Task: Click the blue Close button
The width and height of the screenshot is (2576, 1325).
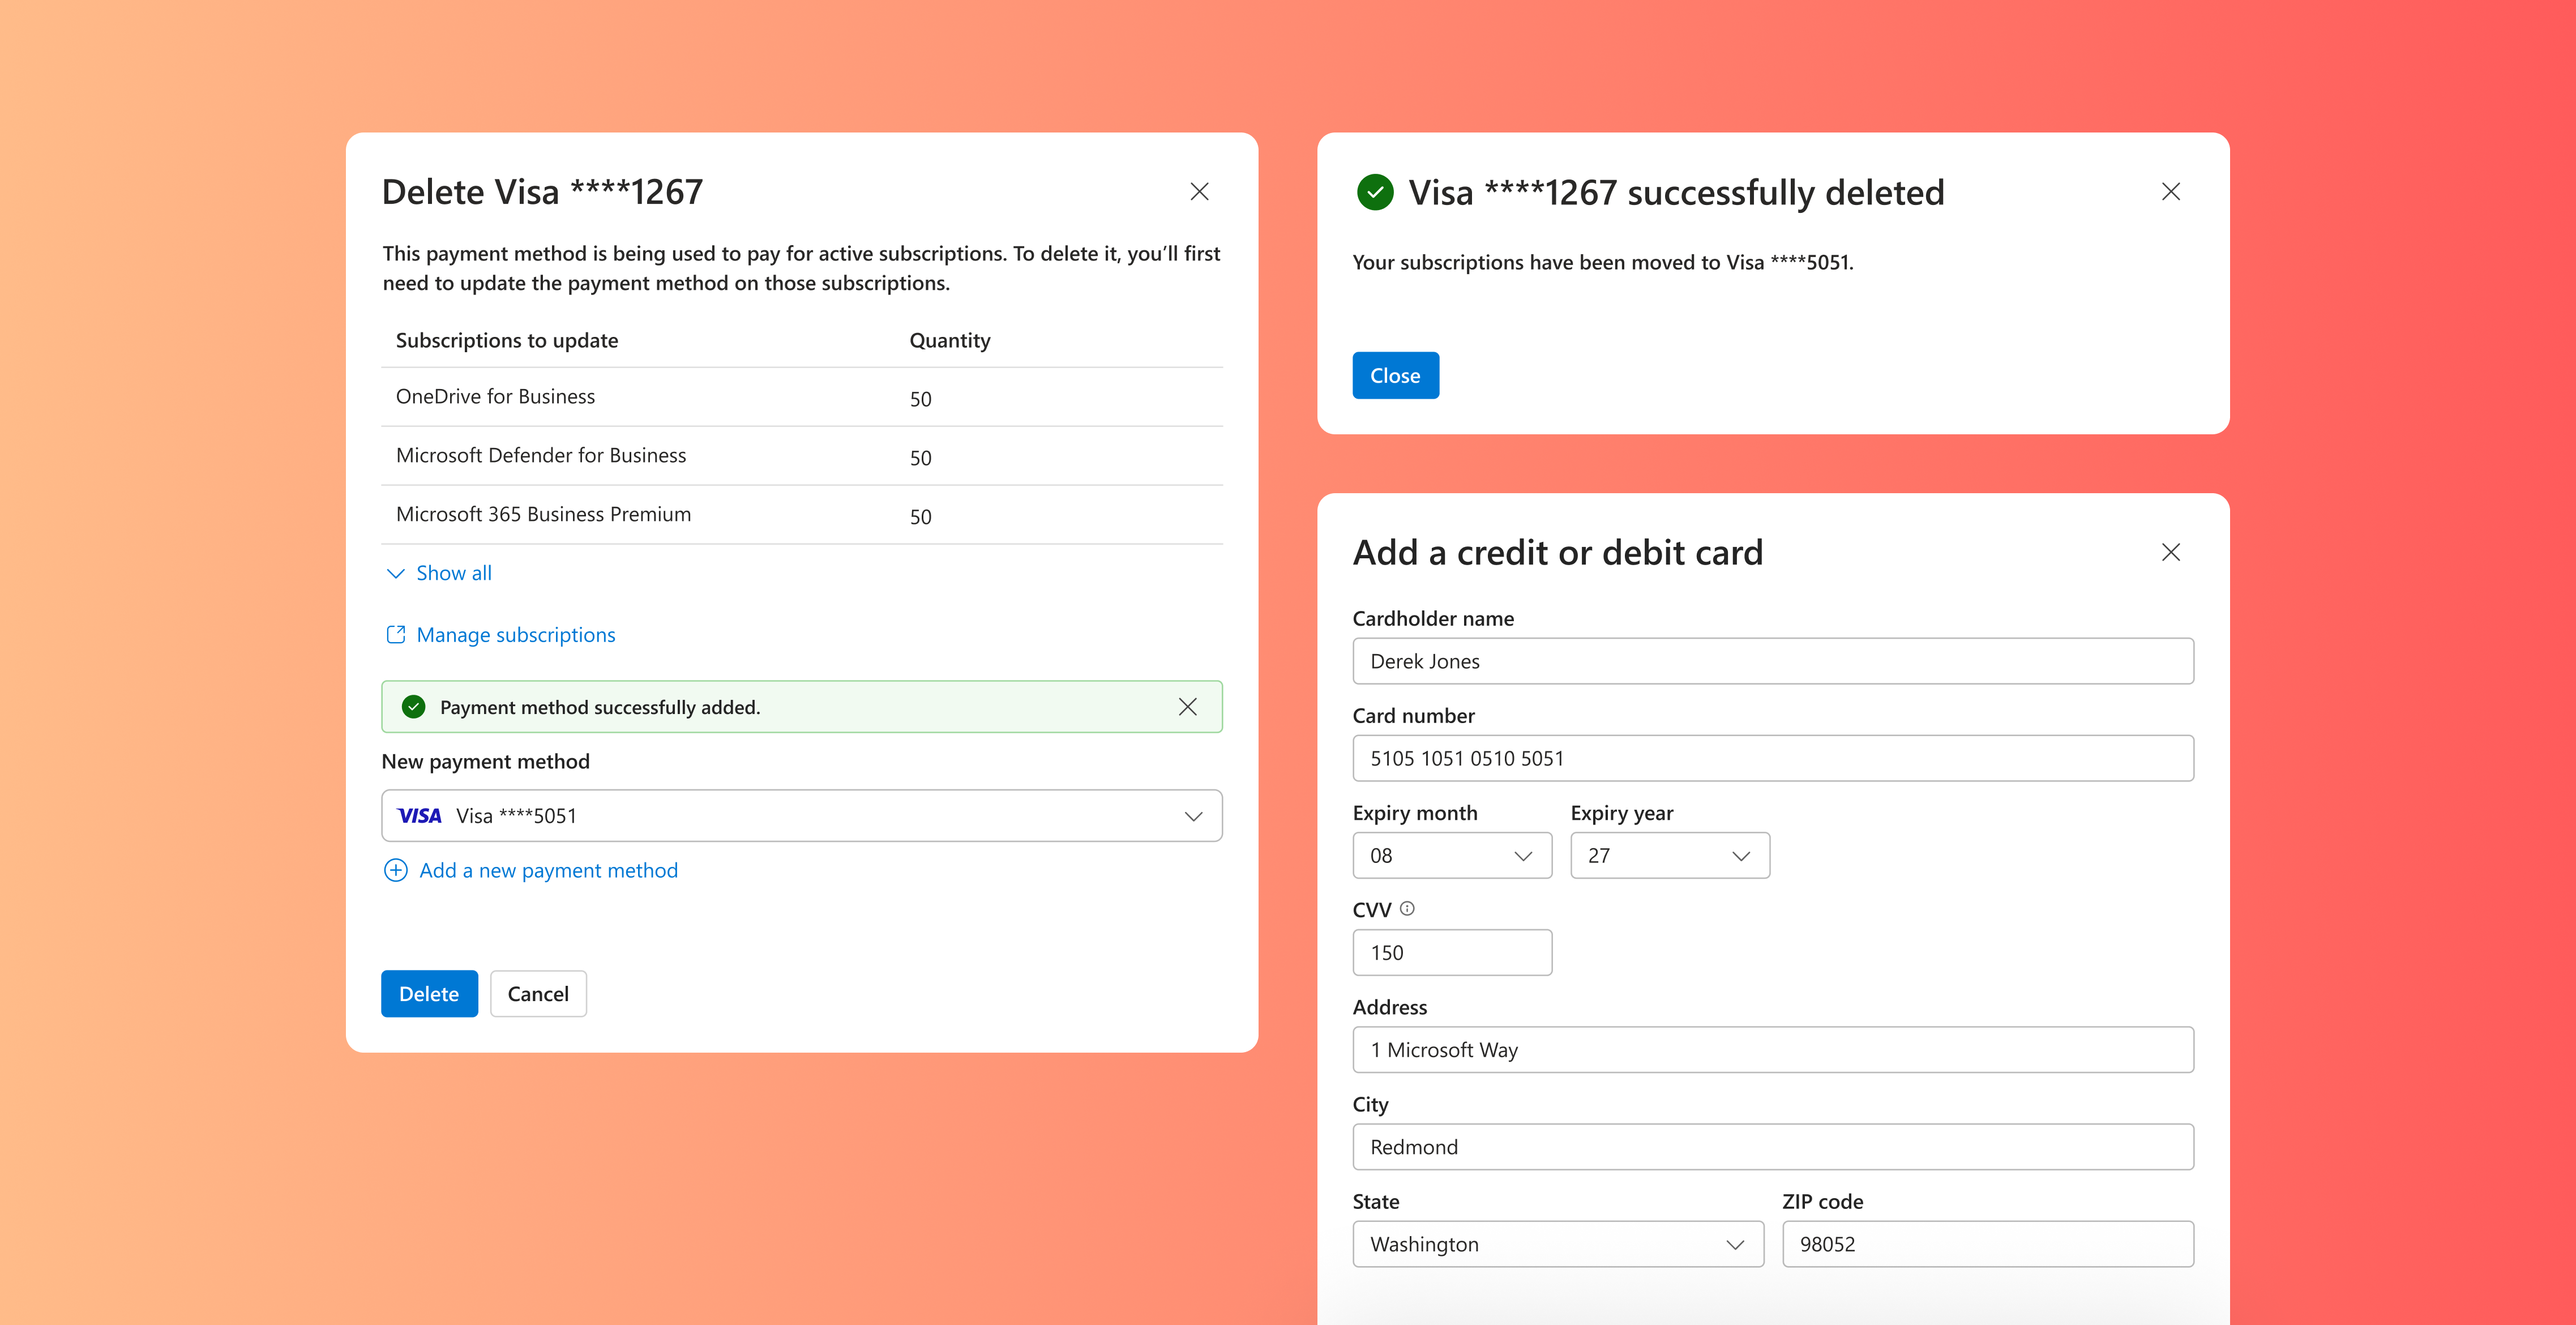Action: 1395,375
